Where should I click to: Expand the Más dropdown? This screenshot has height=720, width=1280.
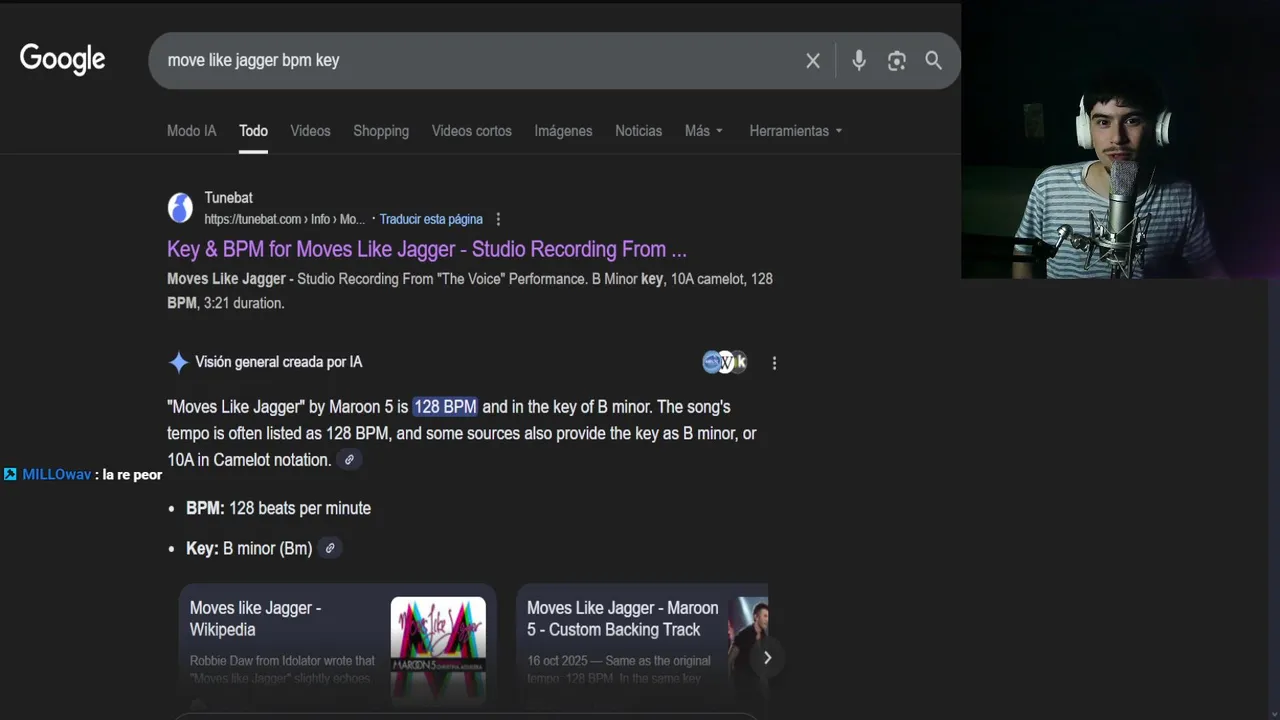(x=704, y=131)
